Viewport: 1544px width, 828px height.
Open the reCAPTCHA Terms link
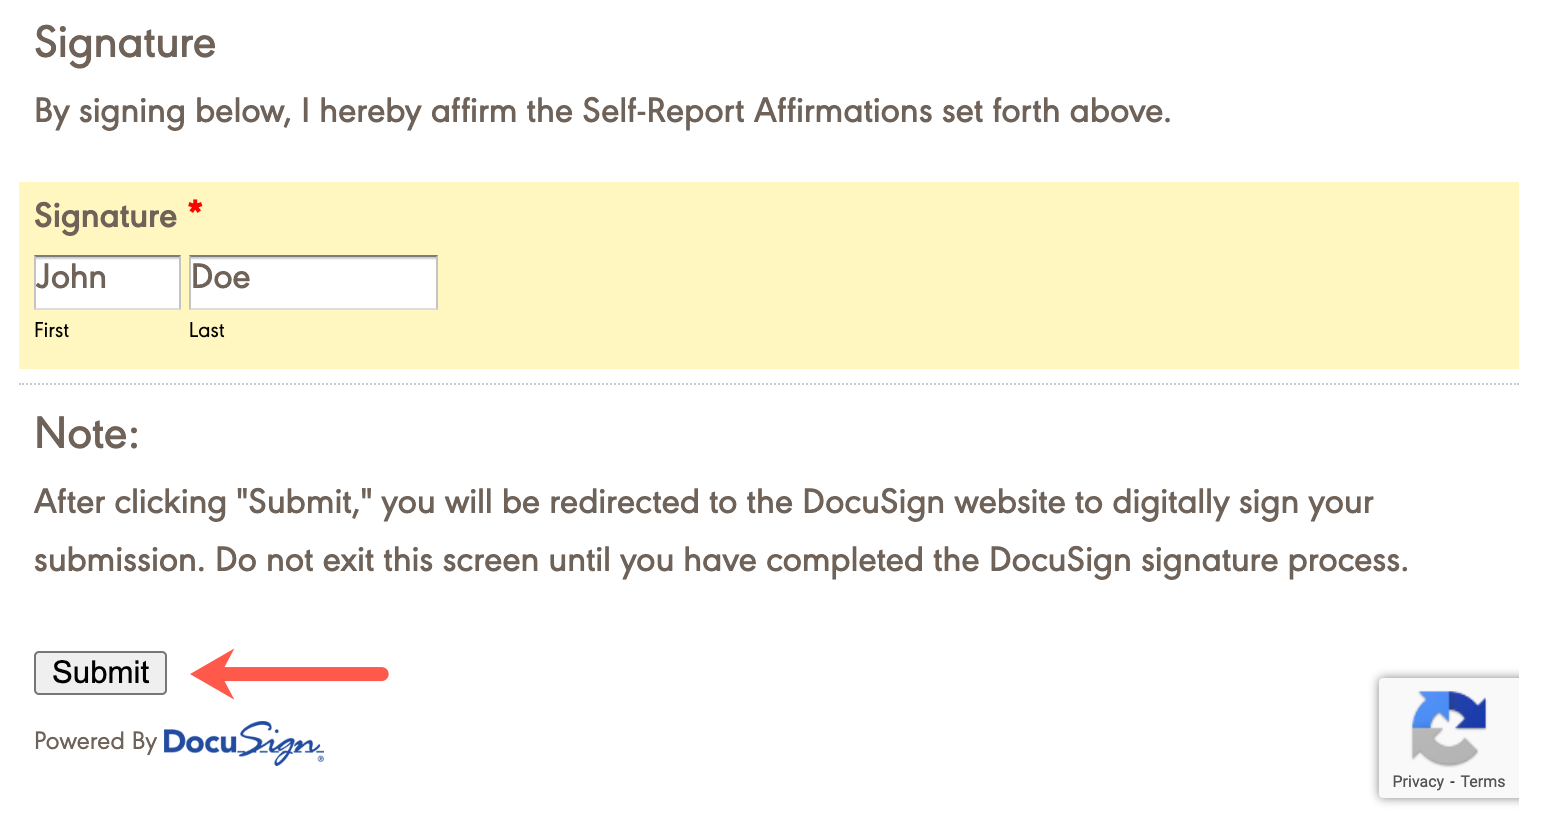pos(1482,782)
